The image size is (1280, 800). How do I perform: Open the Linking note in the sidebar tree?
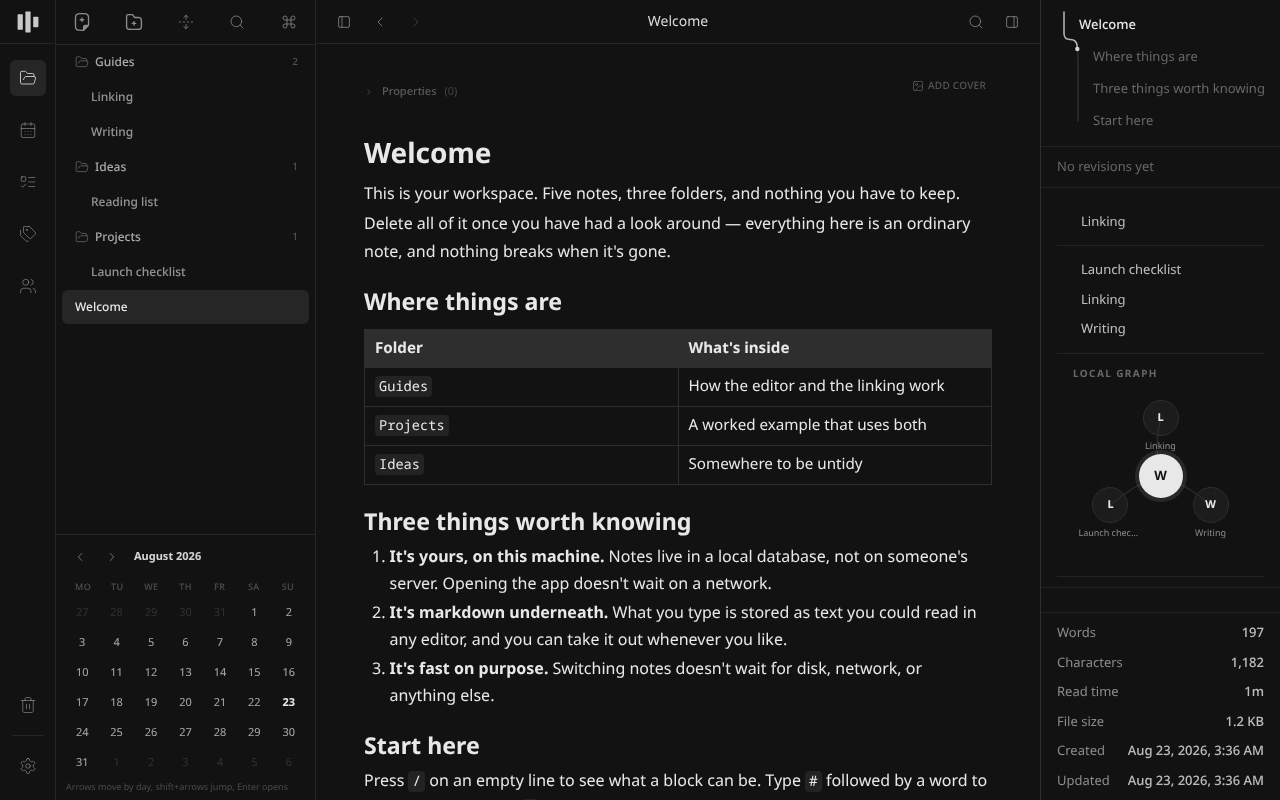185,97
